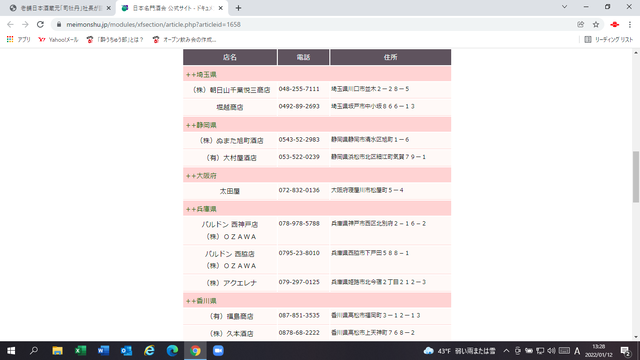640x360 pixels.
Task: Click phone number 053-522-0239
Action: 299,157
